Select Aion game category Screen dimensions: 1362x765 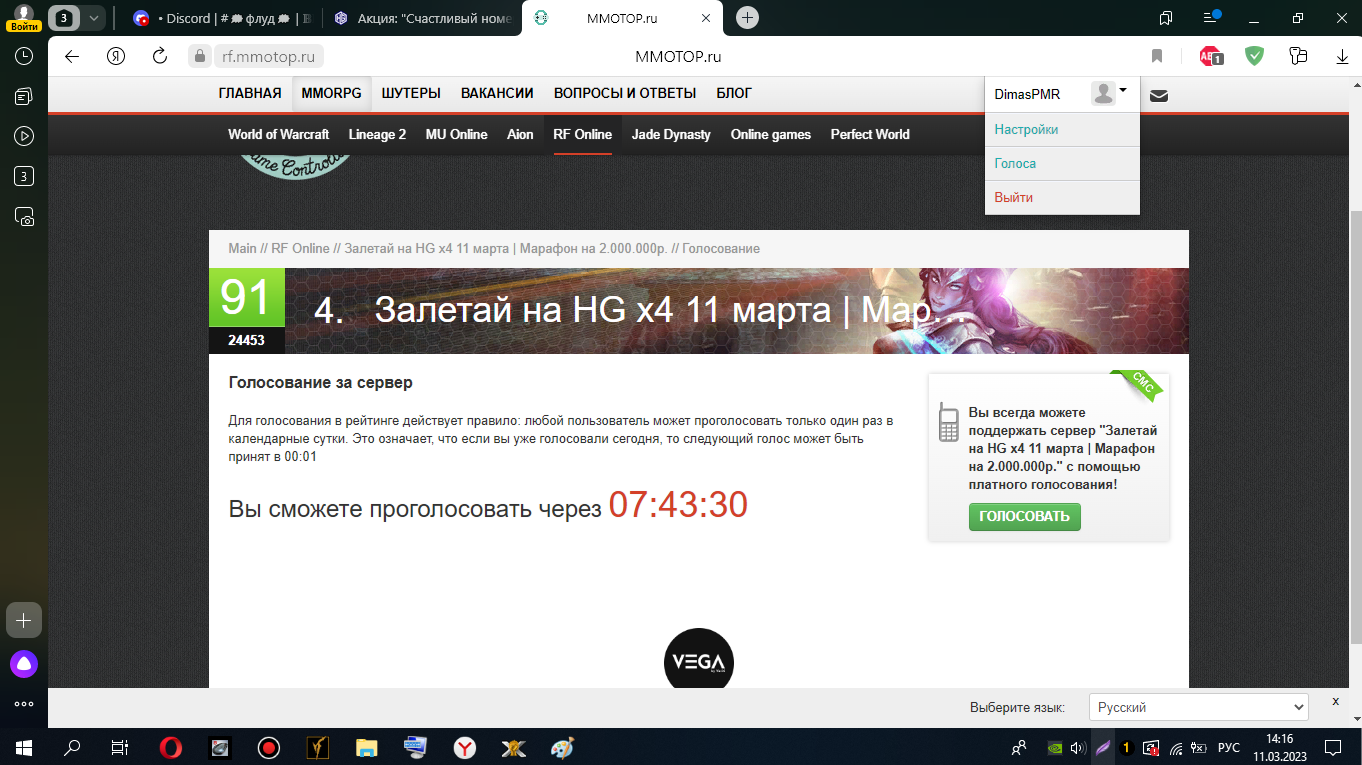click(520, 134)
